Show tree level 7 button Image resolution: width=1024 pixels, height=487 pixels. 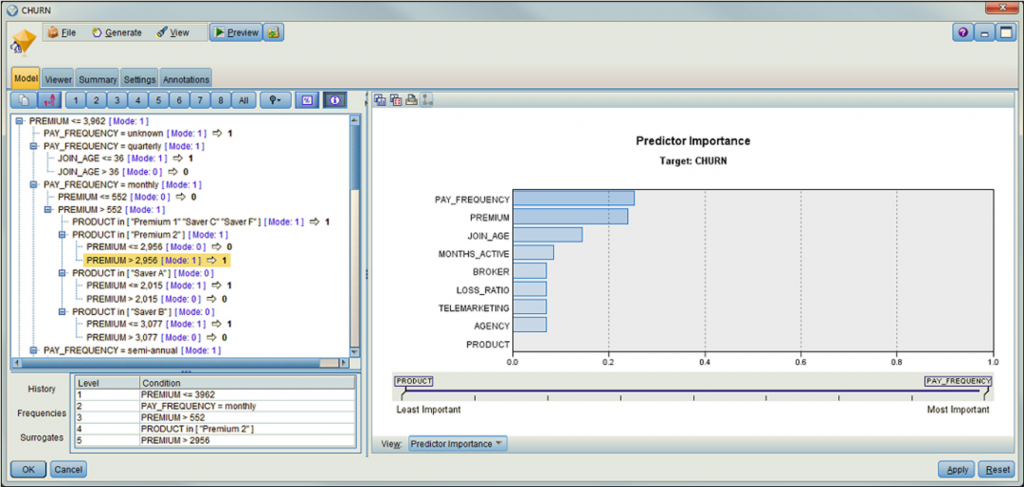[x=200, y=101]
